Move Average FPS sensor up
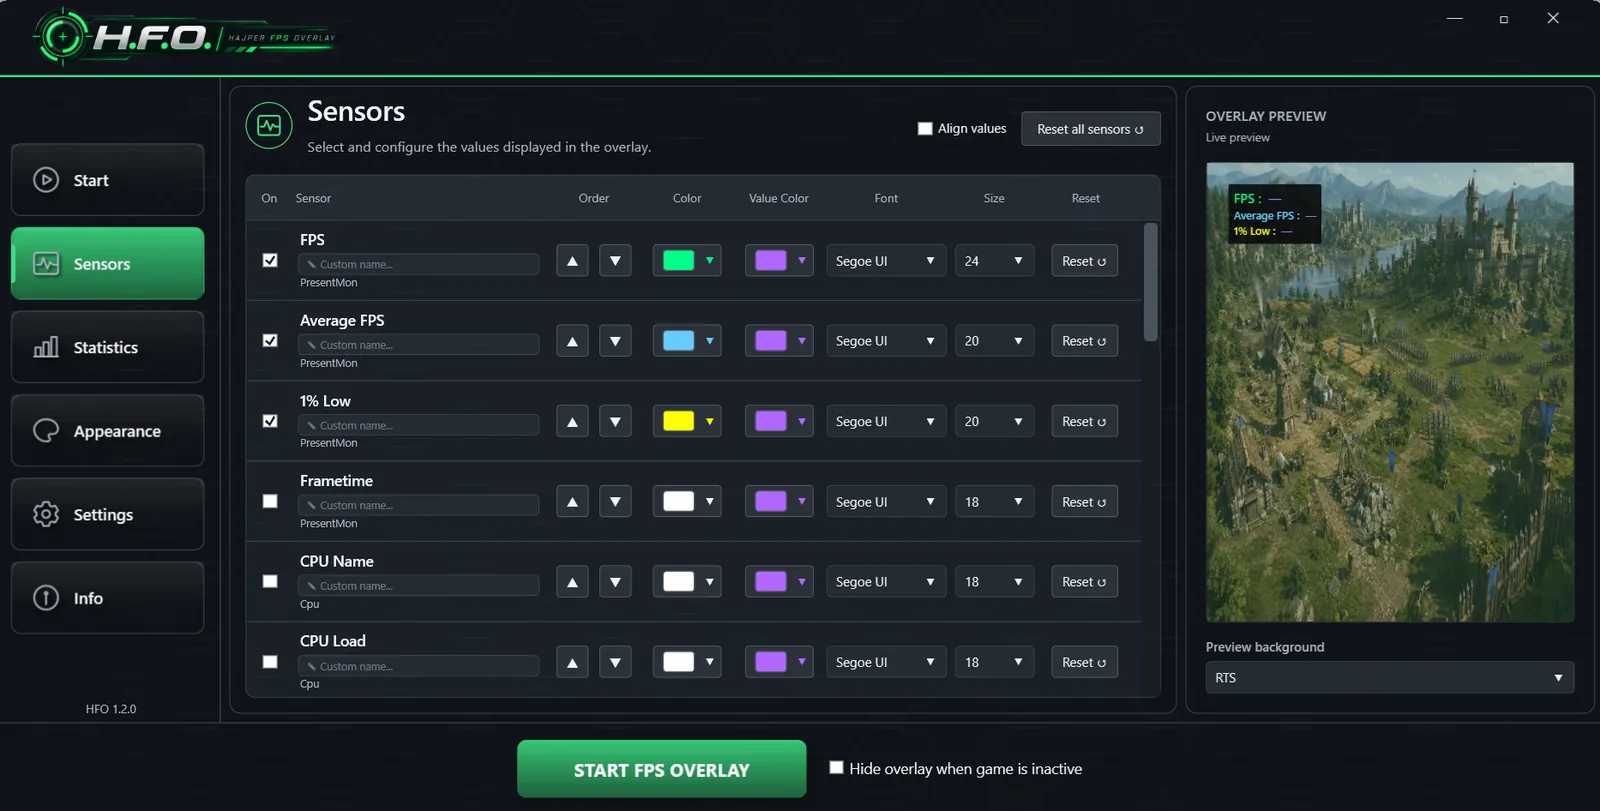This screenshot has height=811, width=1600. pyautogui.click(x=572, y=341)
